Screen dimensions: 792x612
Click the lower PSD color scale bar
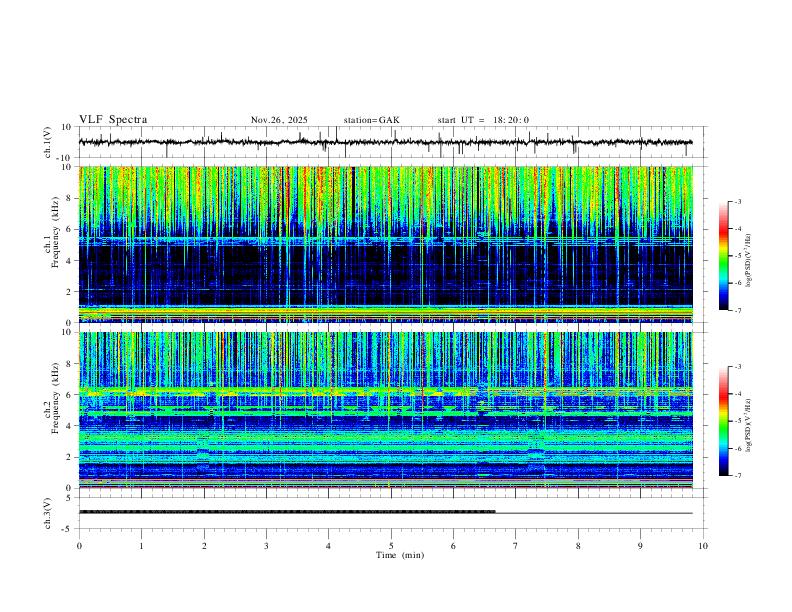[724, 421]
